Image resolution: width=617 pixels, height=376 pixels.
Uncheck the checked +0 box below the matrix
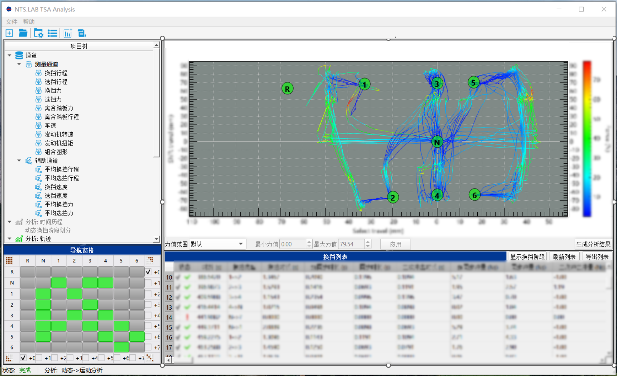point(23,358)
